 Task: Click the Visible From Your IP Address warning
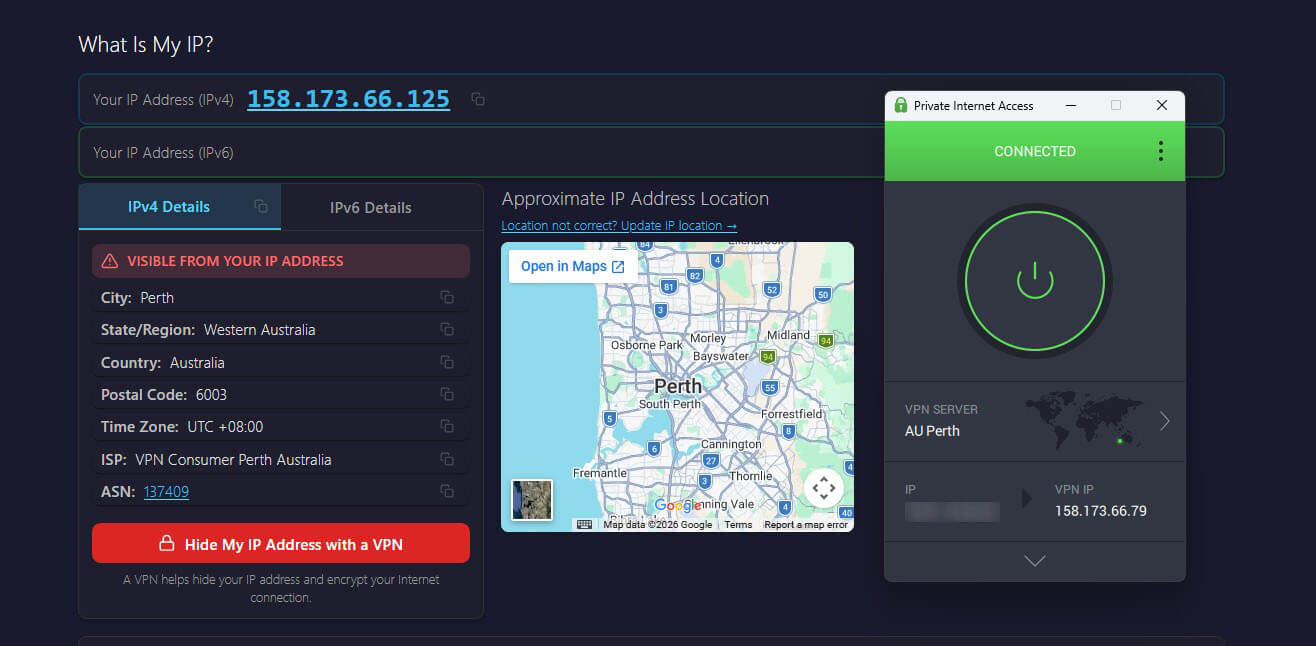(x=281, y=261)
